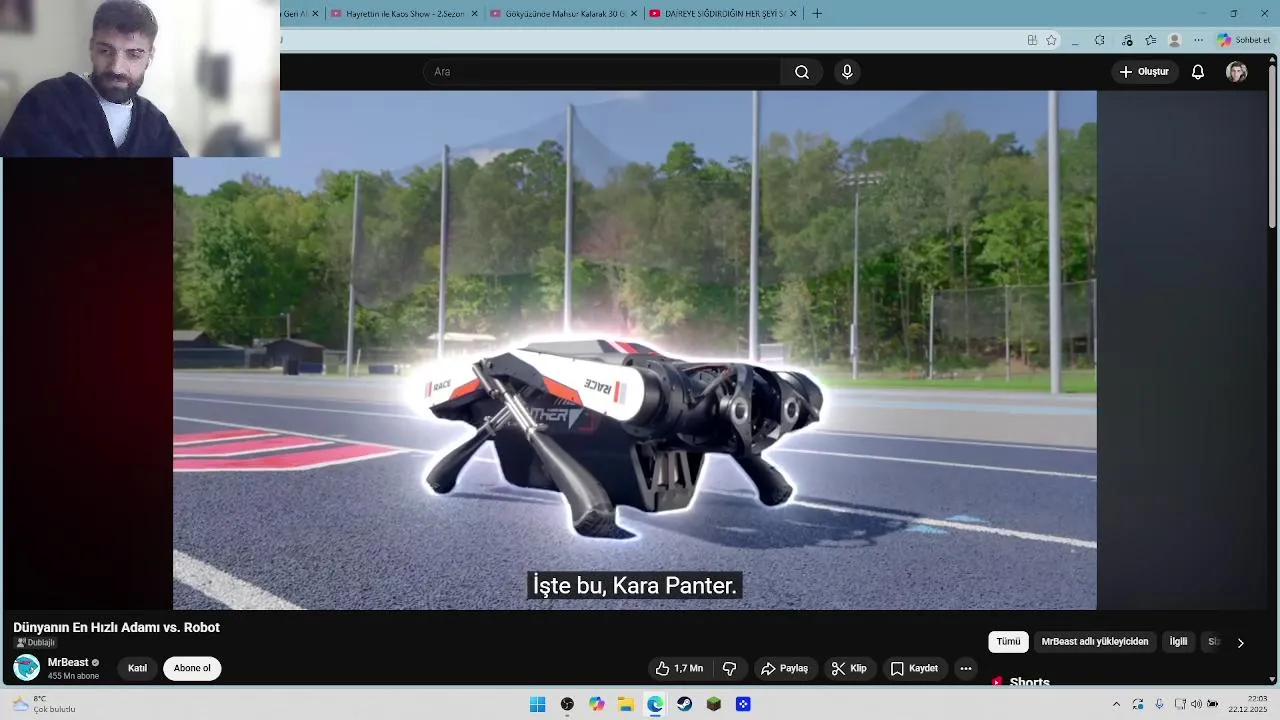
Task: Close the DAİREYE SIĞDIRDIĞIN tab
Action: point(793,14)
